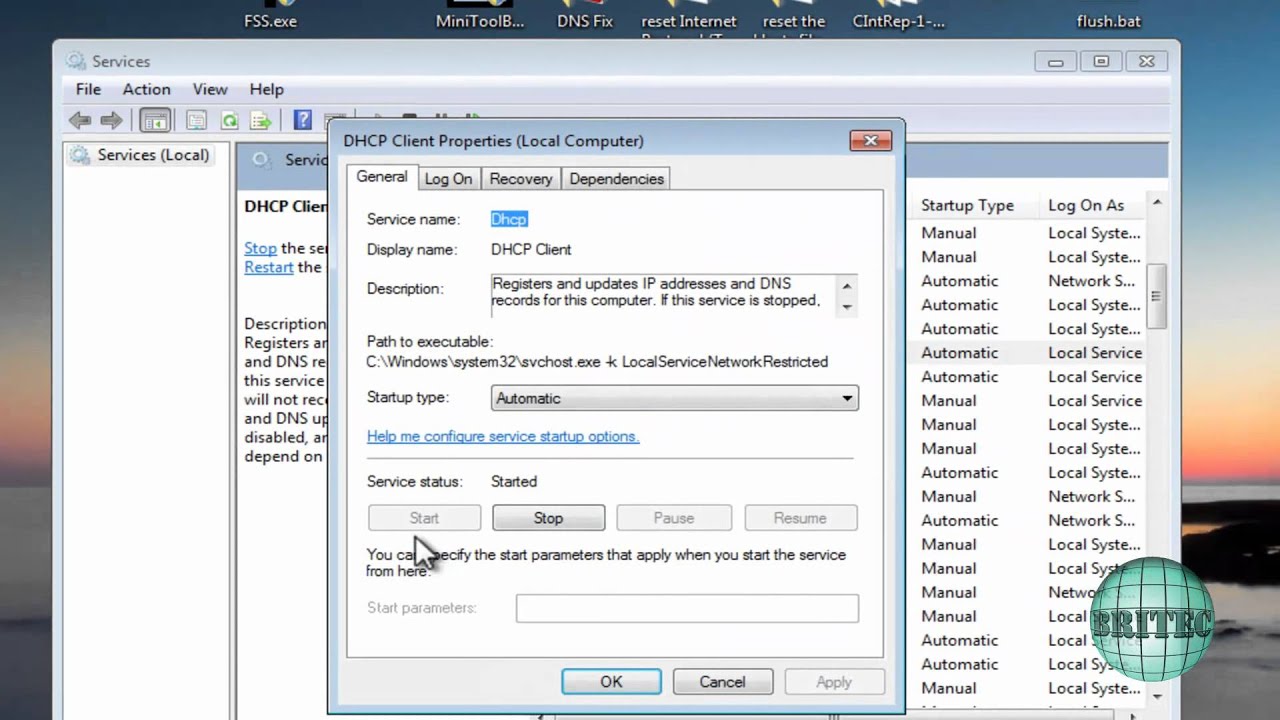
Task: Open the MiniToolB... desktop icon
Action: point(480,21)
